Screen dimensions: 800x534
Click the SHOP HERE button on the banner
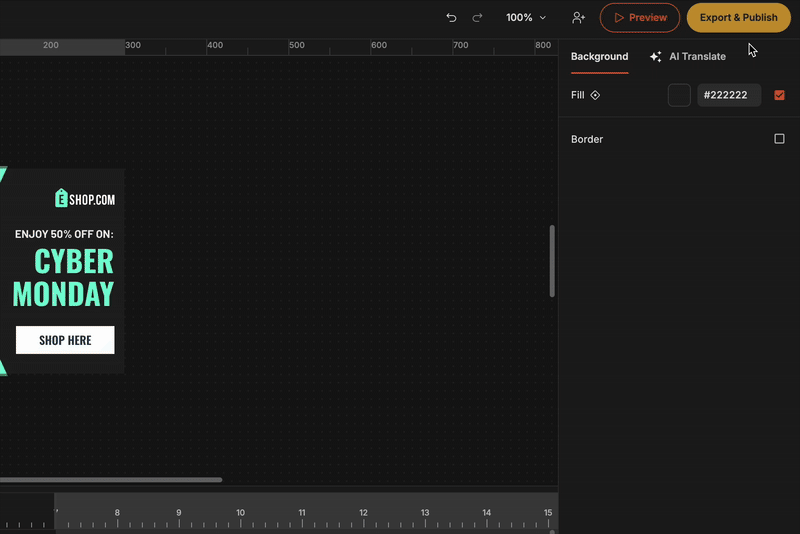(x=65, y=340)
